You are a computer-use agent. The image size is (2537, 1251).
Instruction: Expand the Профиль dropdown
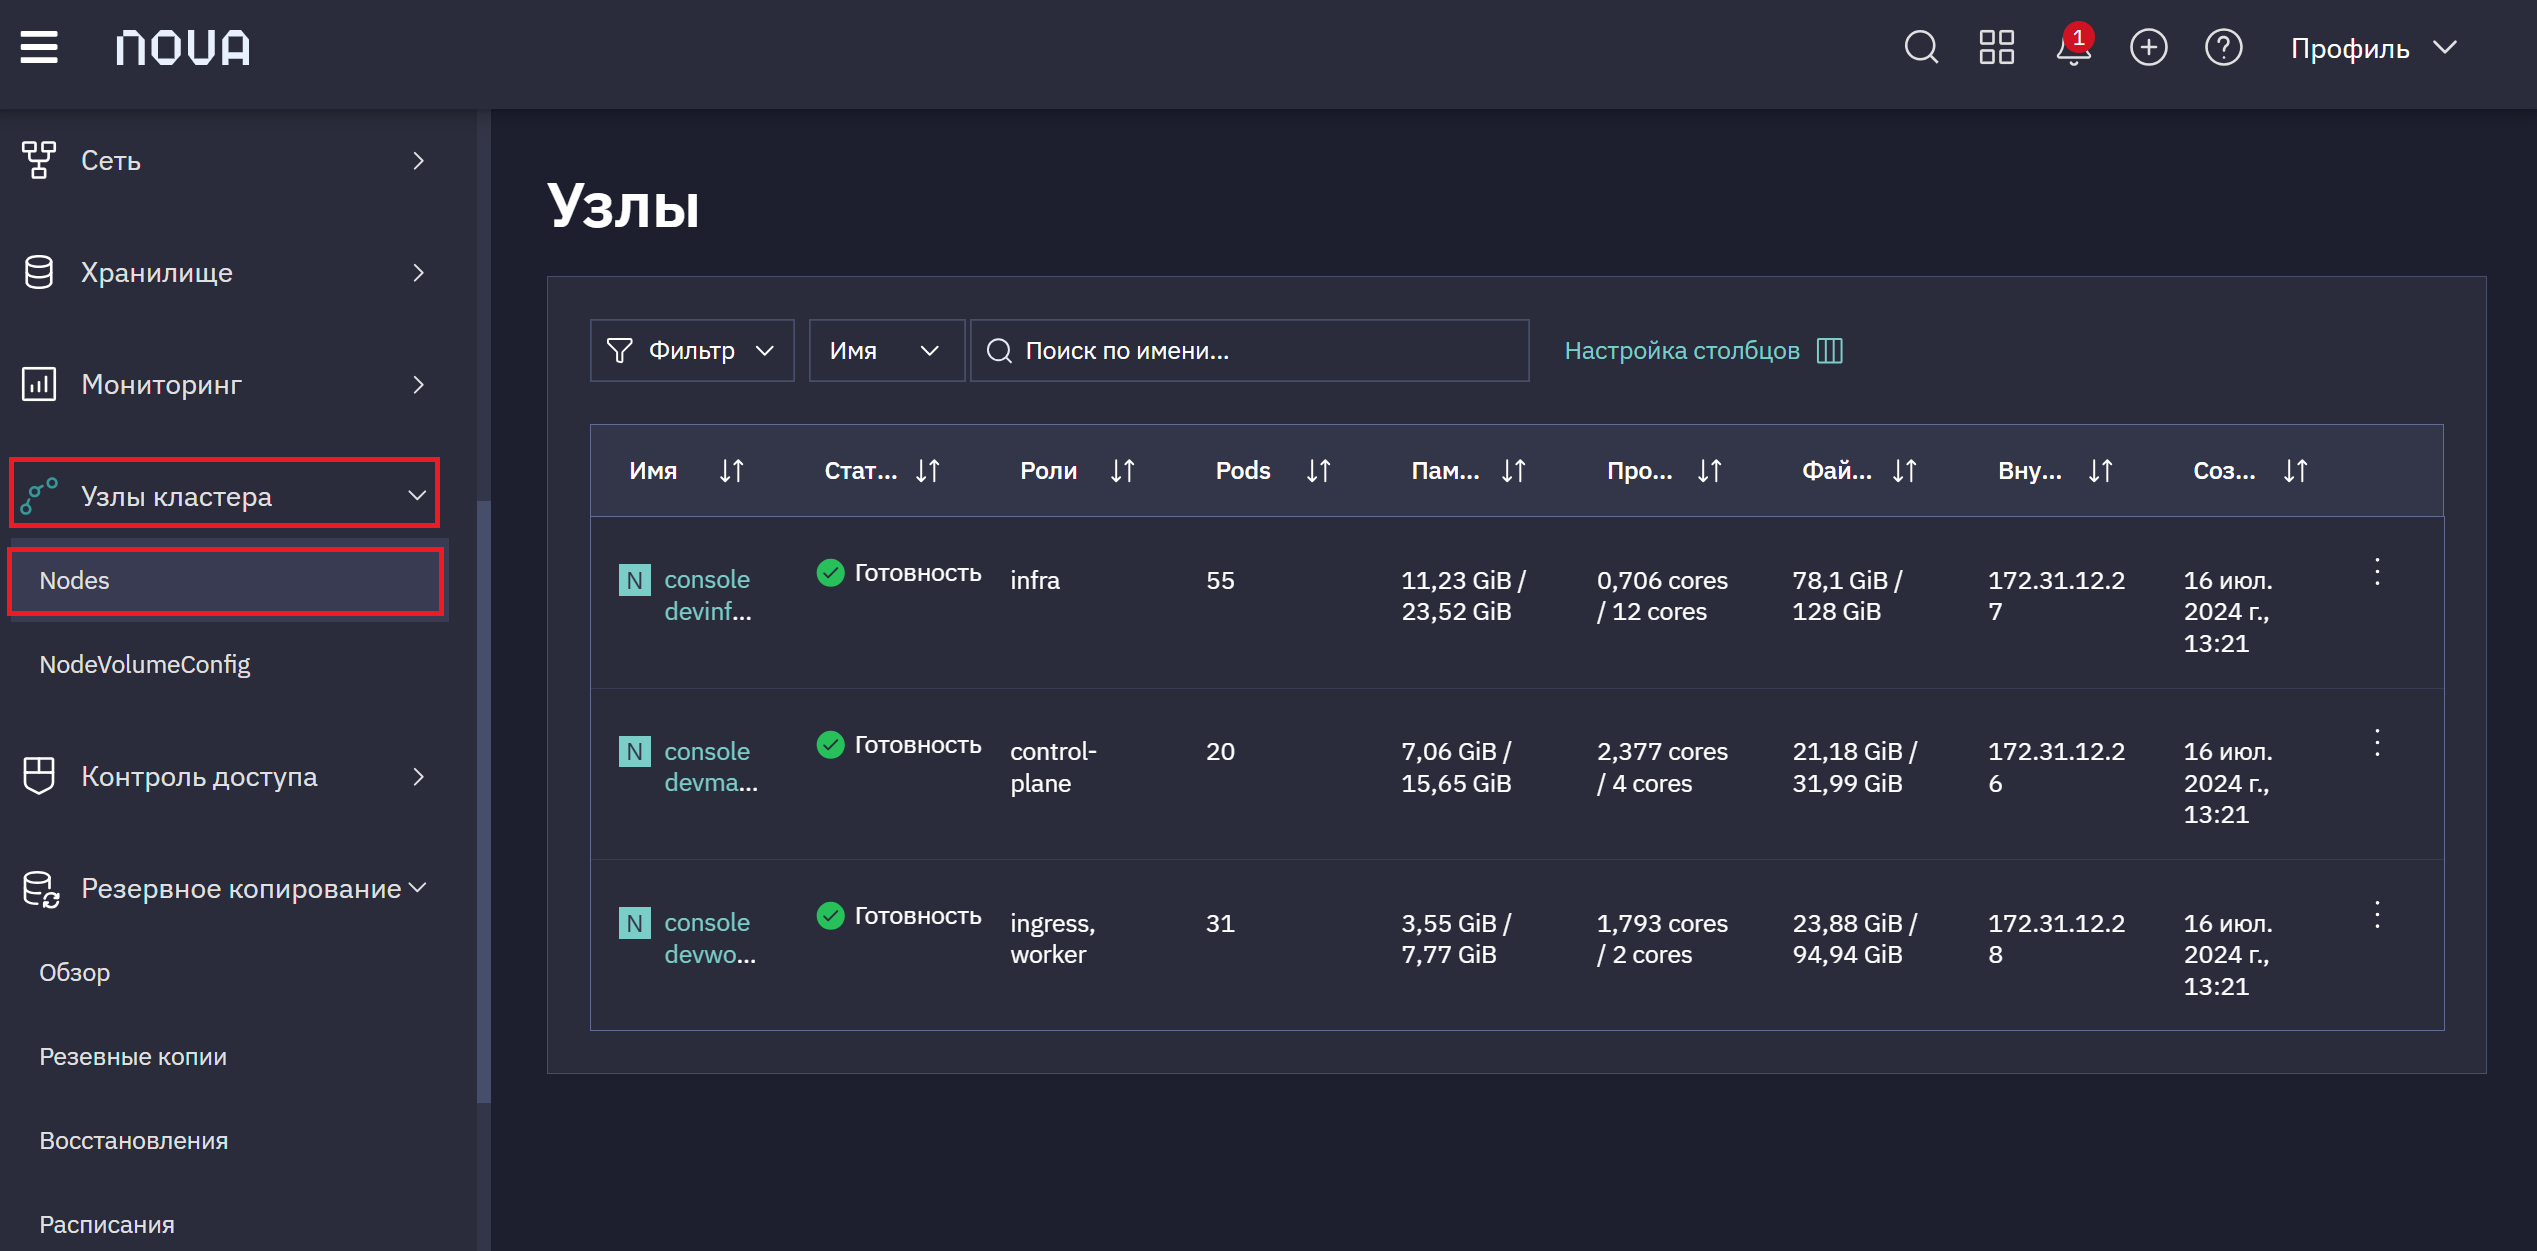tap(2373, 48)
